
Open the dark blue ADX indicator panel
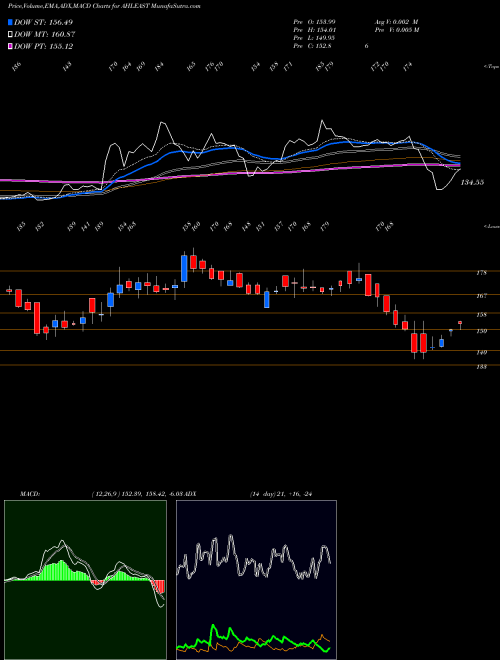point(256,580)
